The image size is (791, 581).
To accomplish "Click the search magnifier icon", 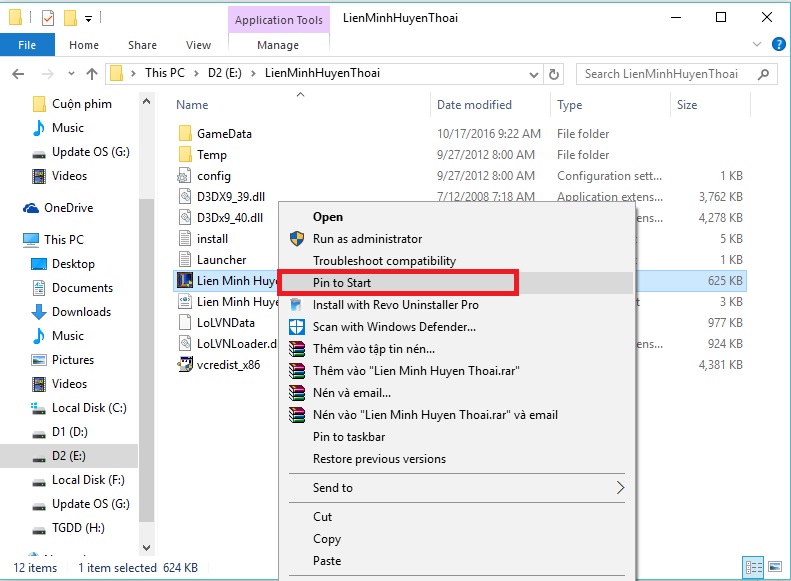I will 764,74.
